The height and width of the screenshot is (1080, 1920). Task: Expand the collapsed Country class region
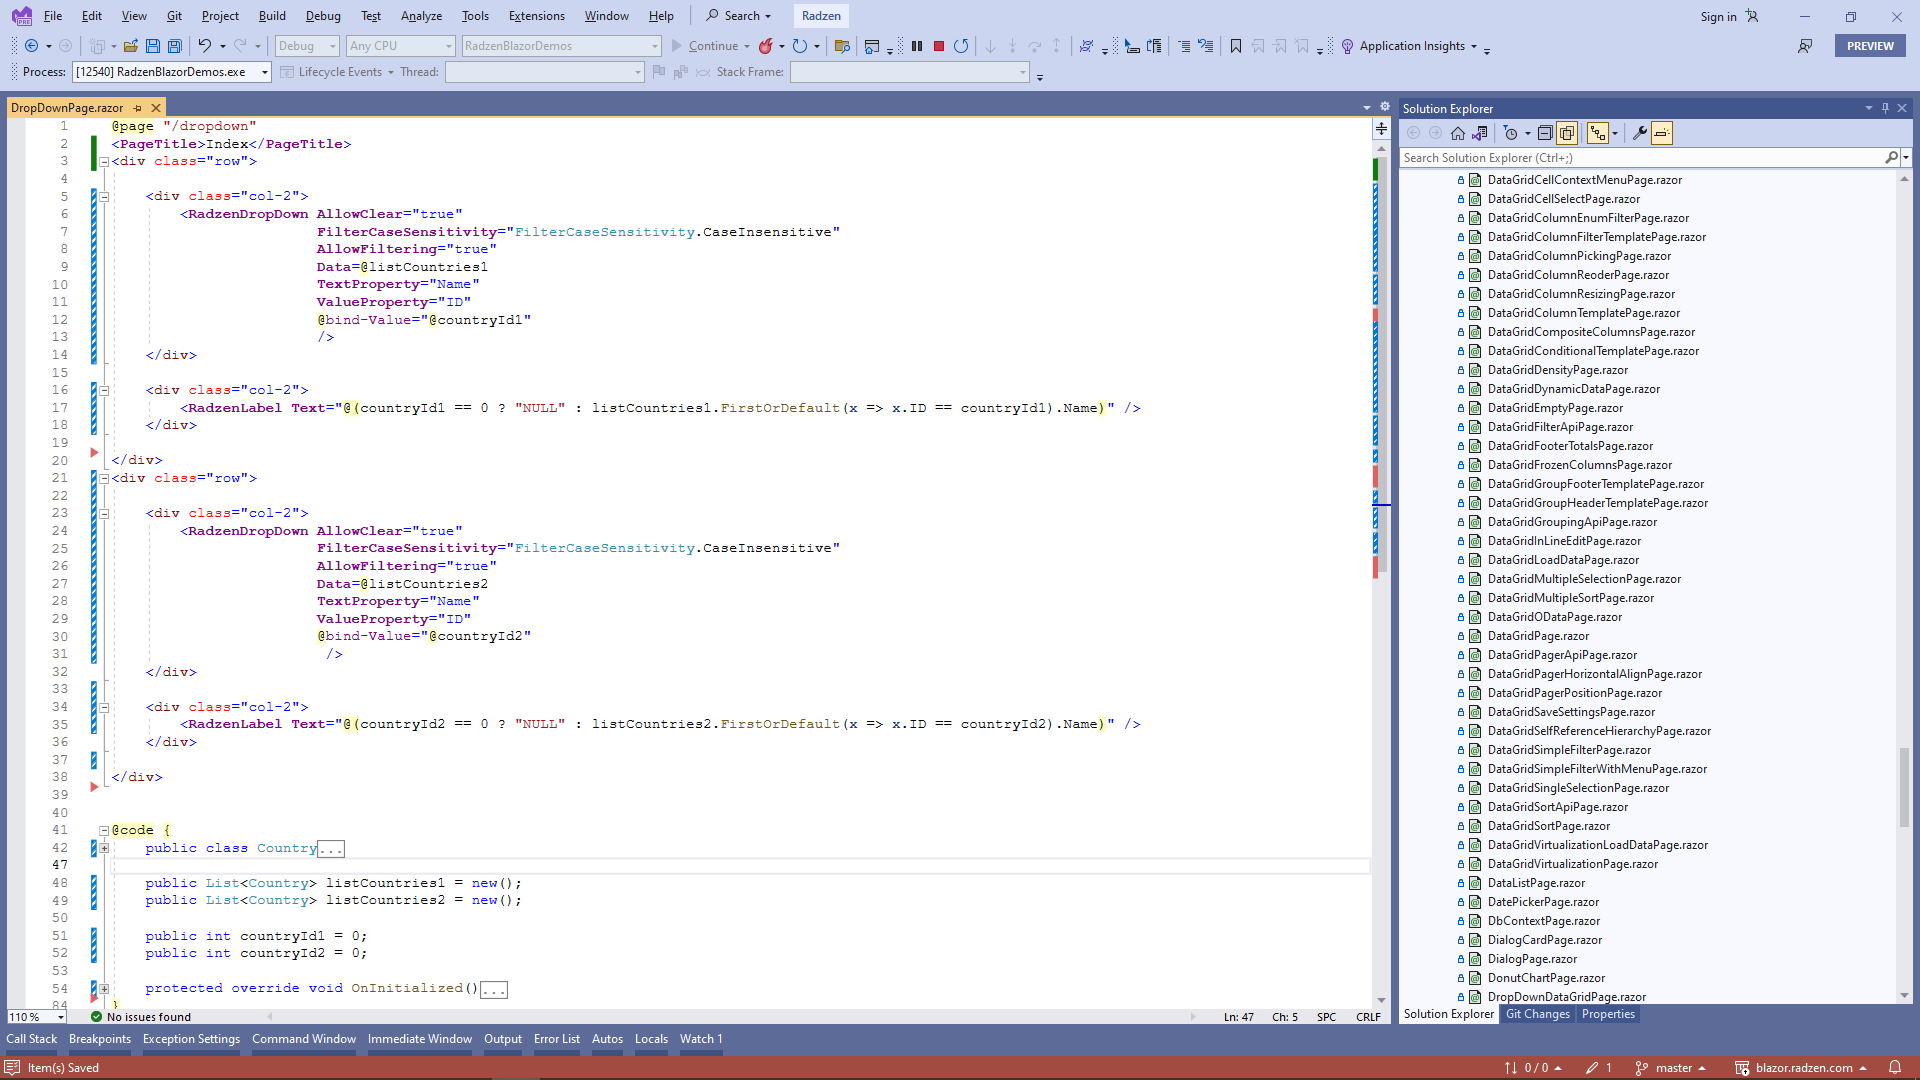coord(104,848)
